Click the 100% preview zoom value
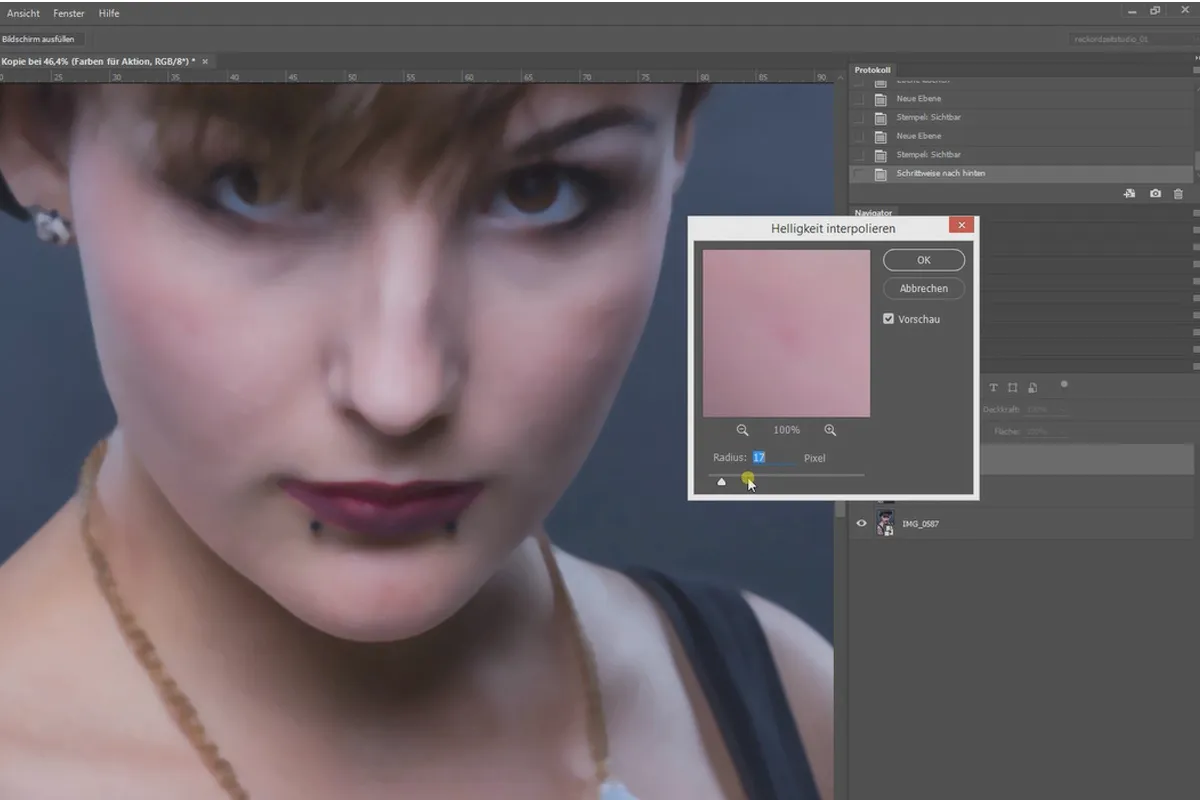The width and height of the screenshot is (1200, 800). (x=787, y=430)
